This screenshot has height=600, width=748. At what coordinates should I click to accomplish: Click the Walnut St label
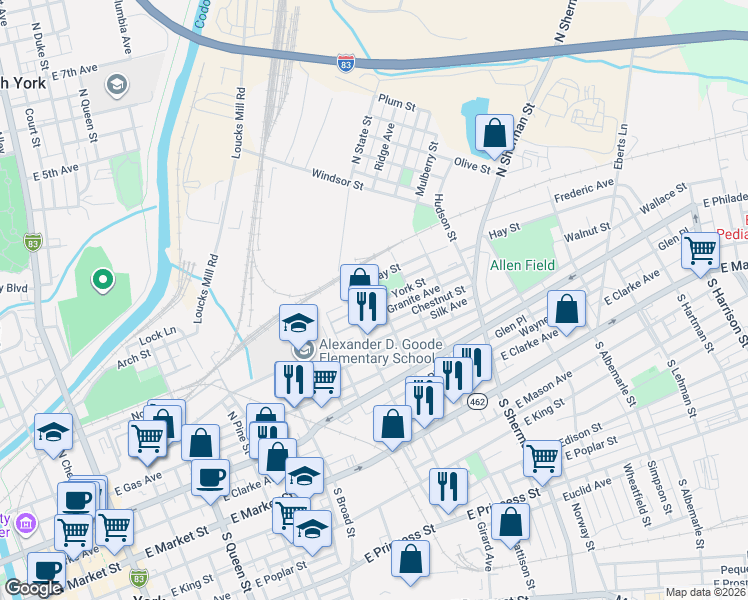point(587,232)
